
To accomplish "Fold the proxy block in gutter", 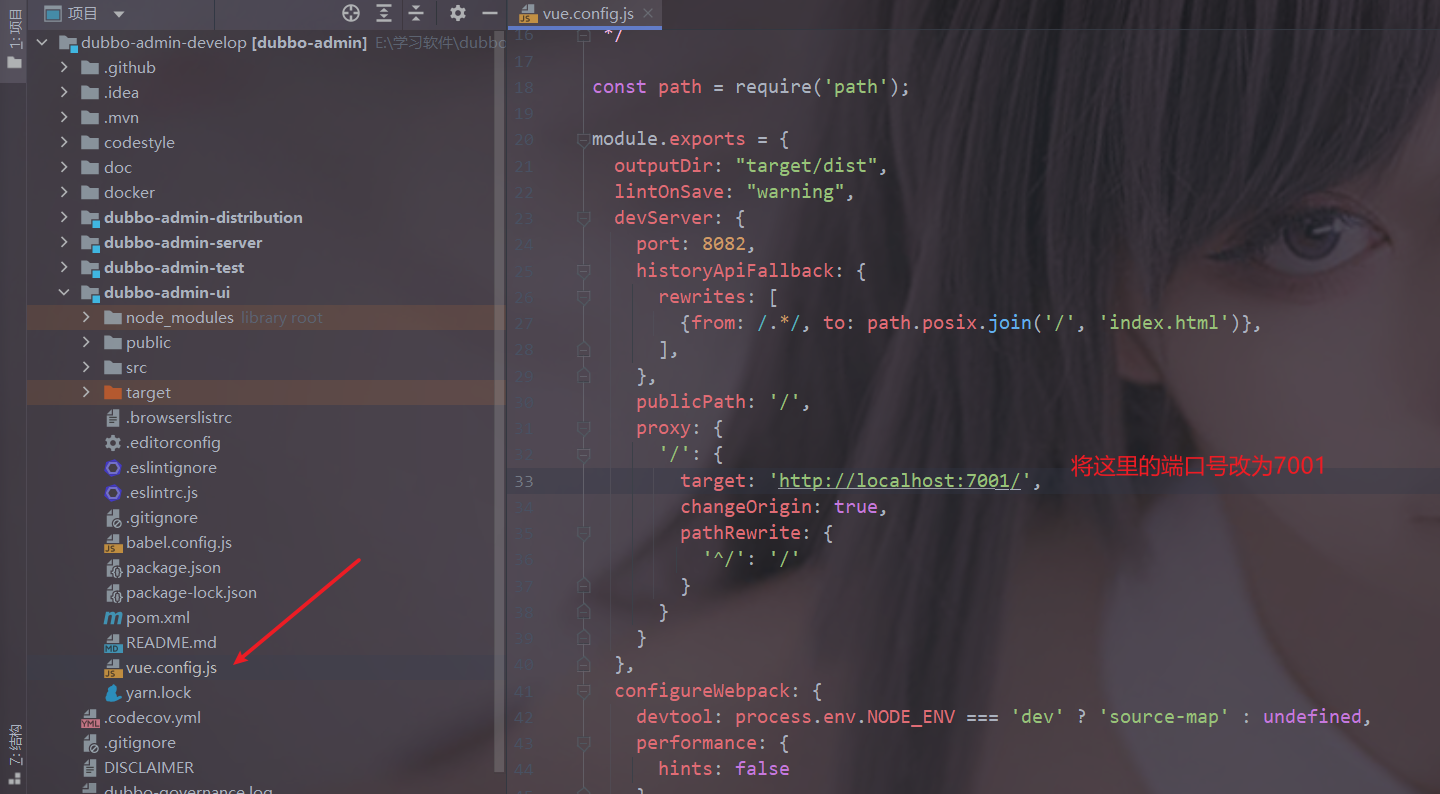I will [583, 428].
